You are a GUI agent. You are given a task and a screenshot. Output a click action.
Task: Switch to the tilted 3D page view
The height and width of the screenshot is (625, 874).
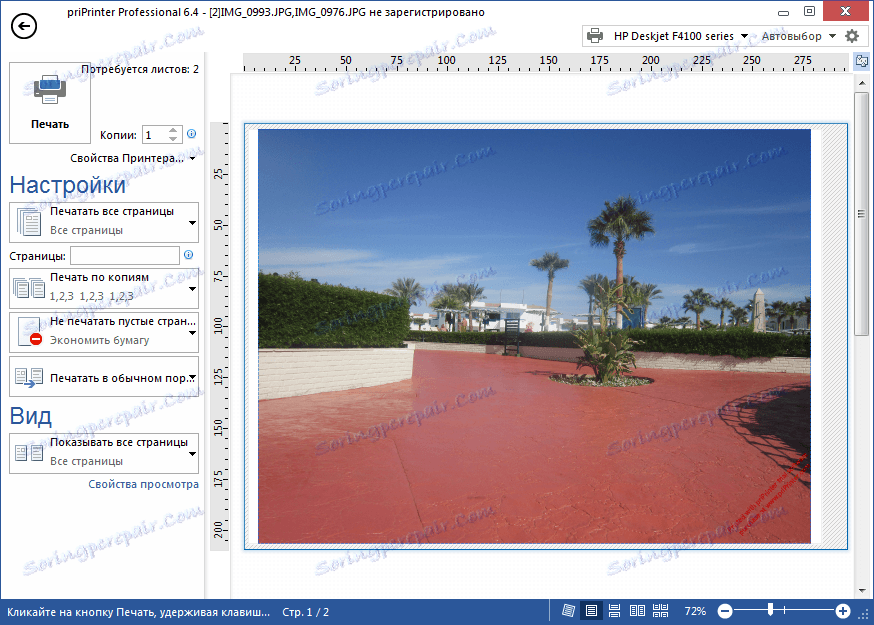(568, 611)
